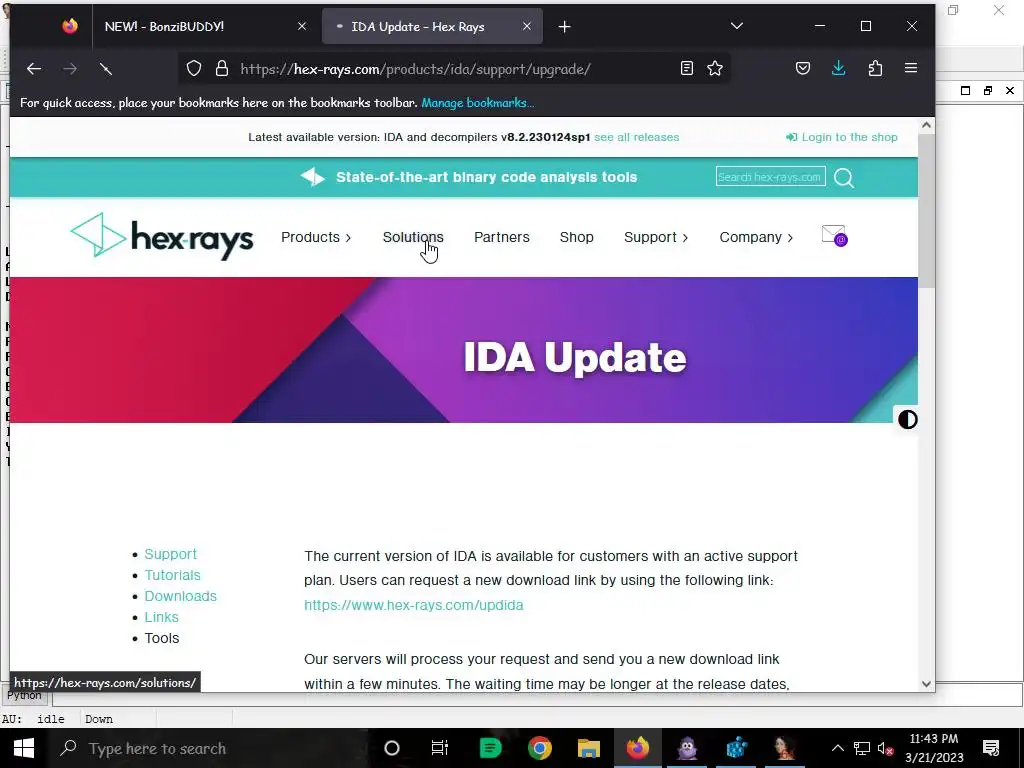
Task: Click the Windows taskbar search box
Action: point(209,748)
